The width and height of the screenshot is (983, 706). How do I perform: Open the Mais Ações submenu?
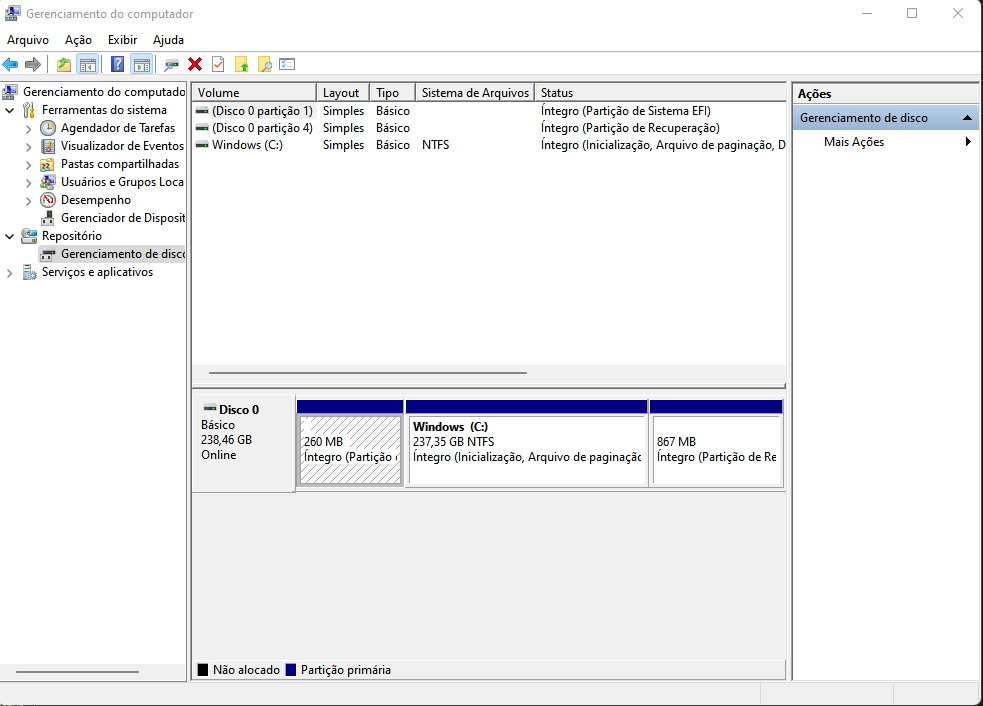(885, 142)
